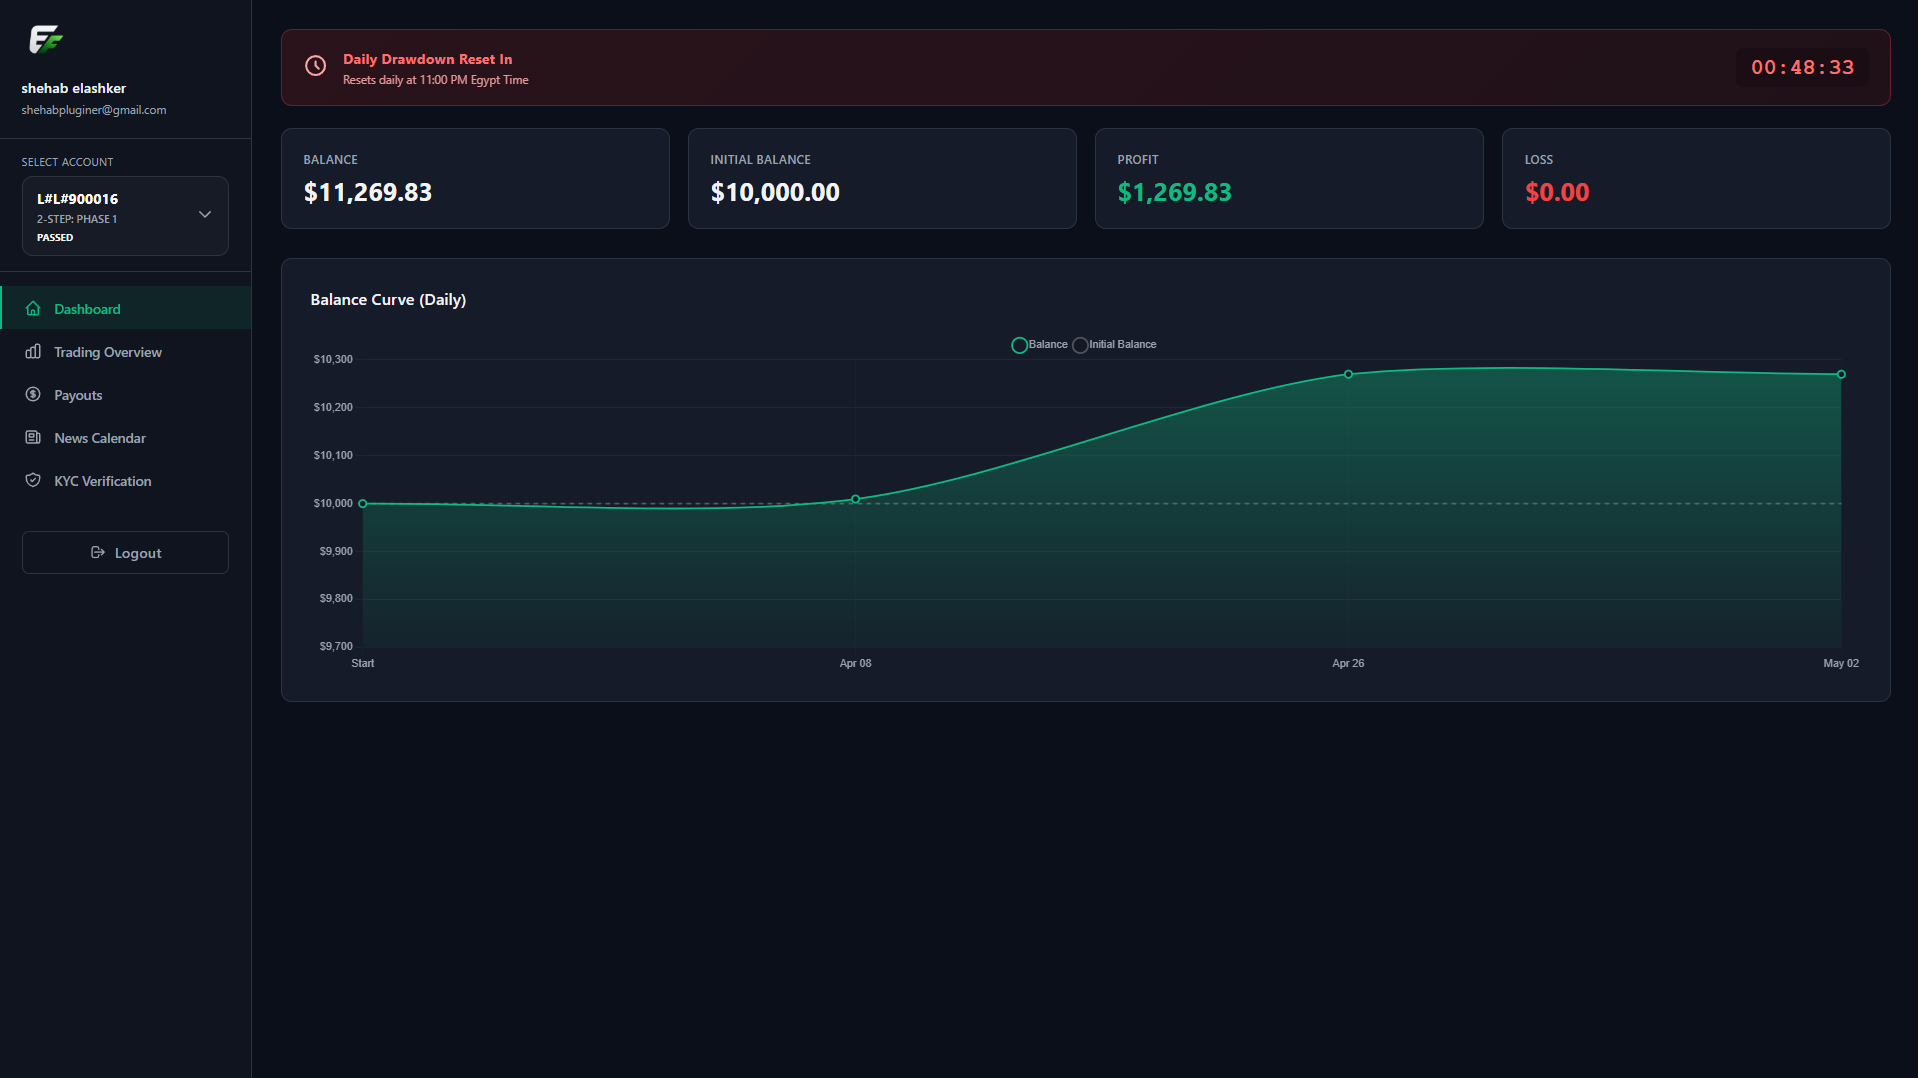
Task: Click the Trading Overview bar chart icon
Action: pyautogui.click(x=33, y=352)
